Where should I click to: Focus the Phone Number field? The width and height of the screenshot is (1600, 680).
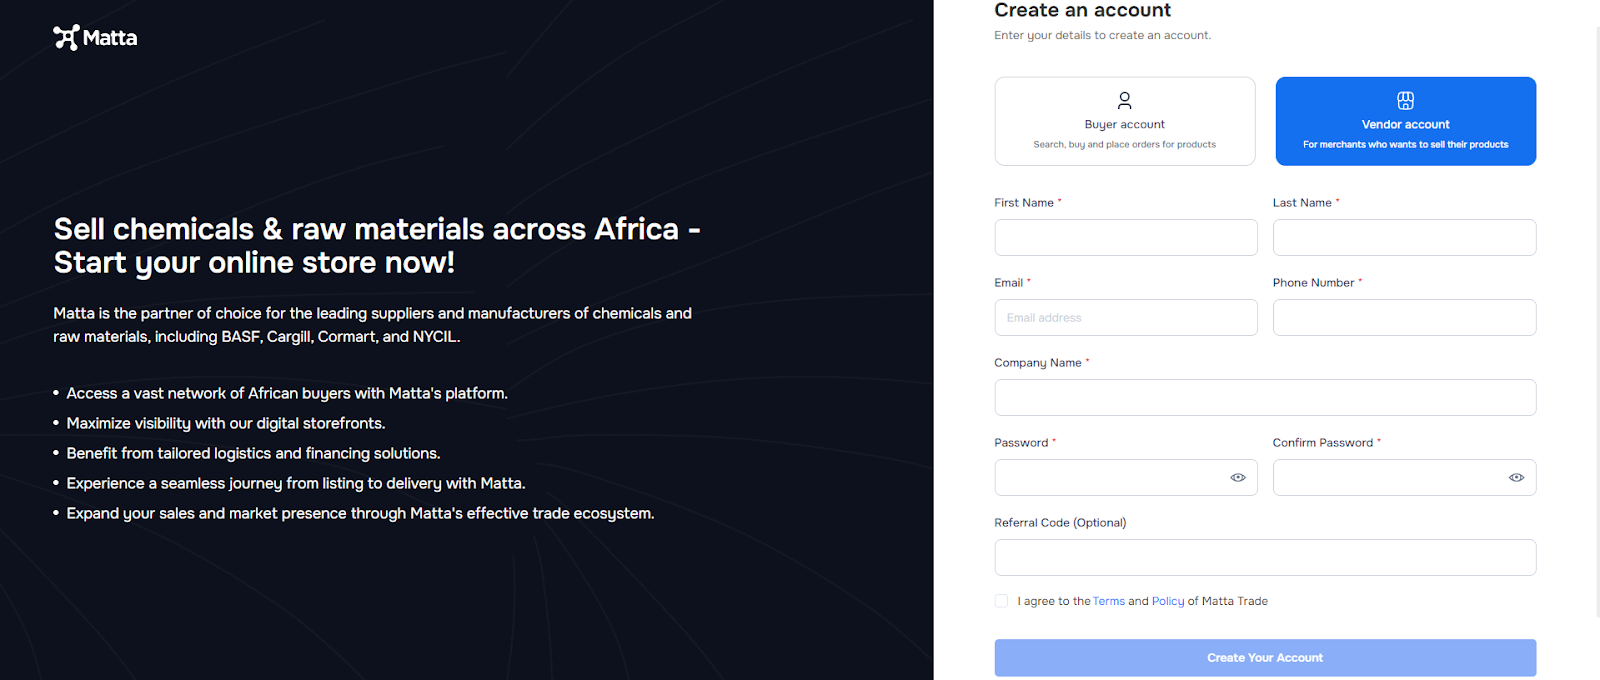coord(1404,317)
